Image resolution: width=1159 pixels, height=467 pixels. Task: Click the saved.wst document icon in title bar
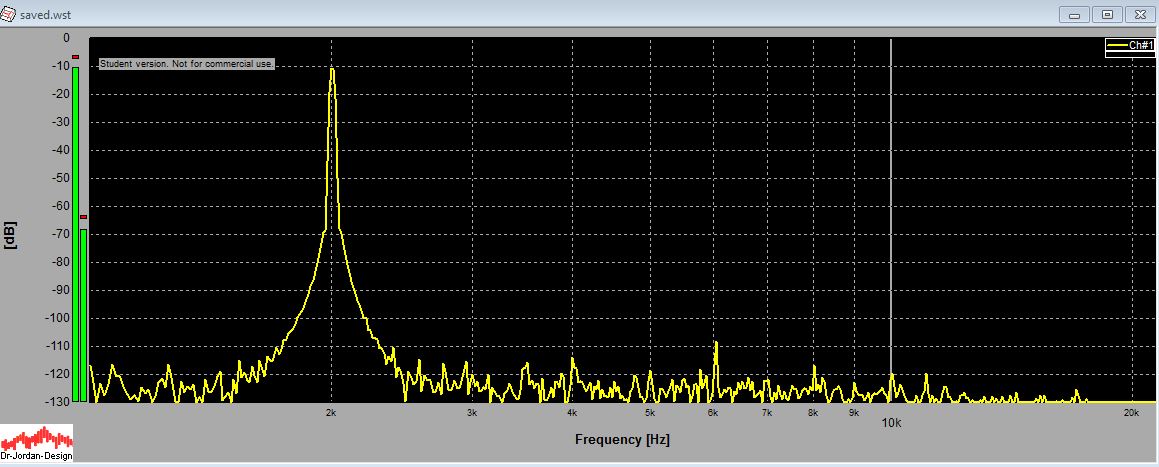coord(8,14)
